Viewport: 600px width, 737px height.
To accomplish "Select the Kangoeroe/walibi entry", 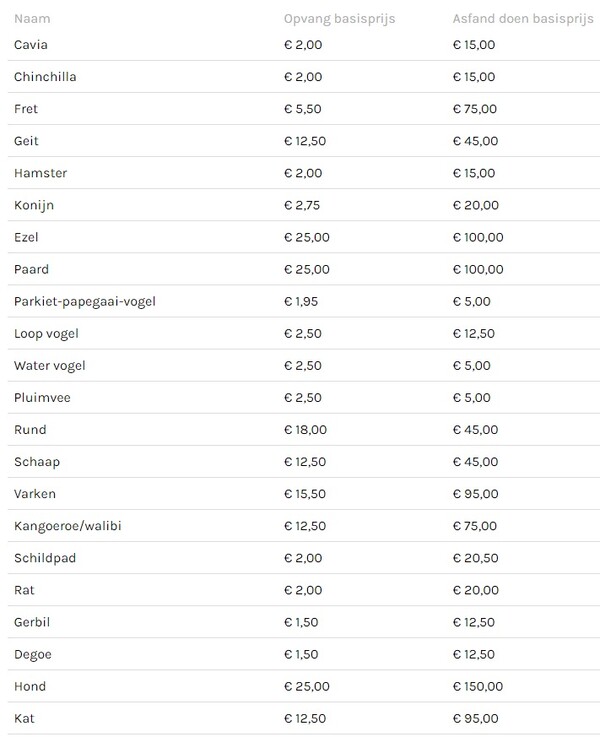I will (x=68, y=526).
